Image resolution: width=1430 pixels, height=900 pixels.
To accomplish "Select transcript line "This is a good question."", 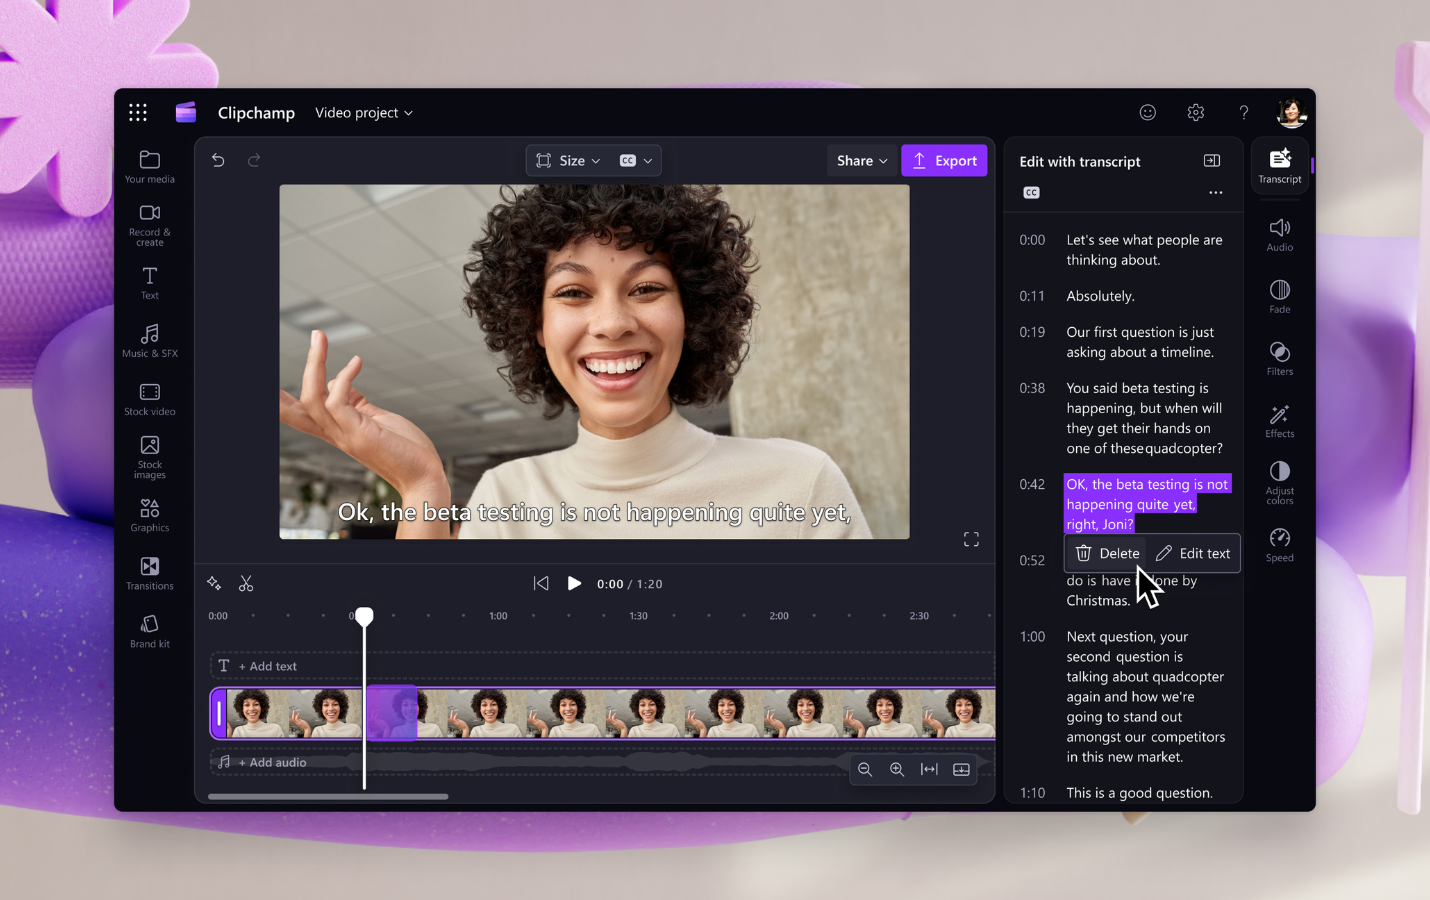I will point(1139,793).
